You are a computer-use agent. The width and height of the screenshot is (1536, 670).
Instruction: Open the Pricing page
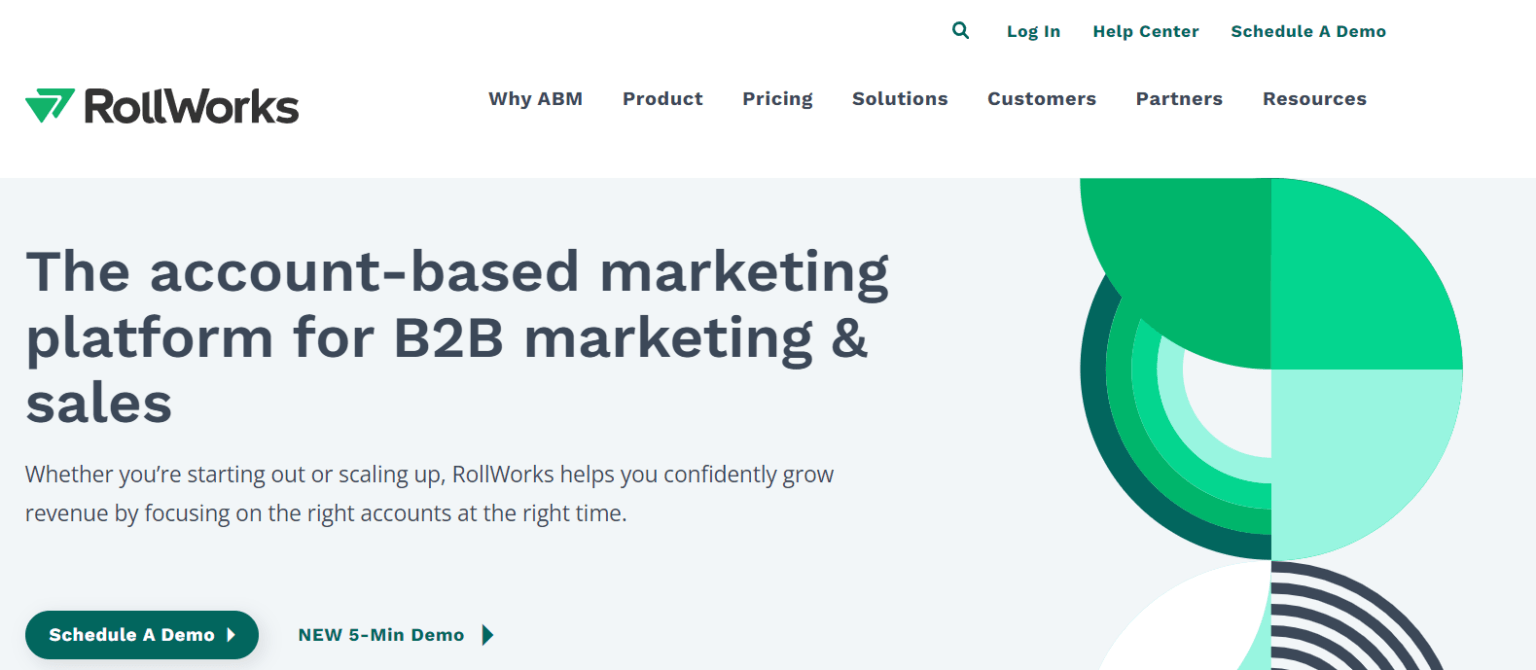click(777, 98)
